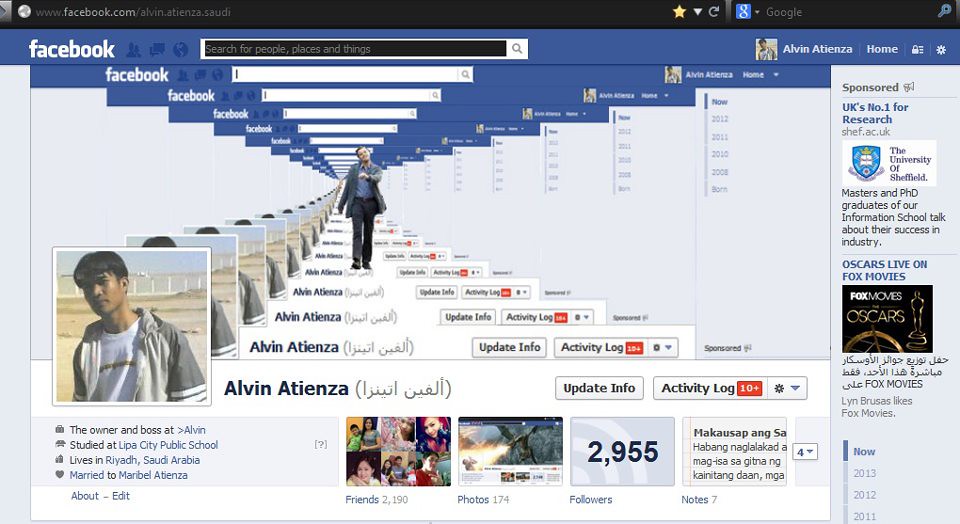Click Lyn Brusas likes Fox Movies text
The image size is (960, 524).
point(877,407)
